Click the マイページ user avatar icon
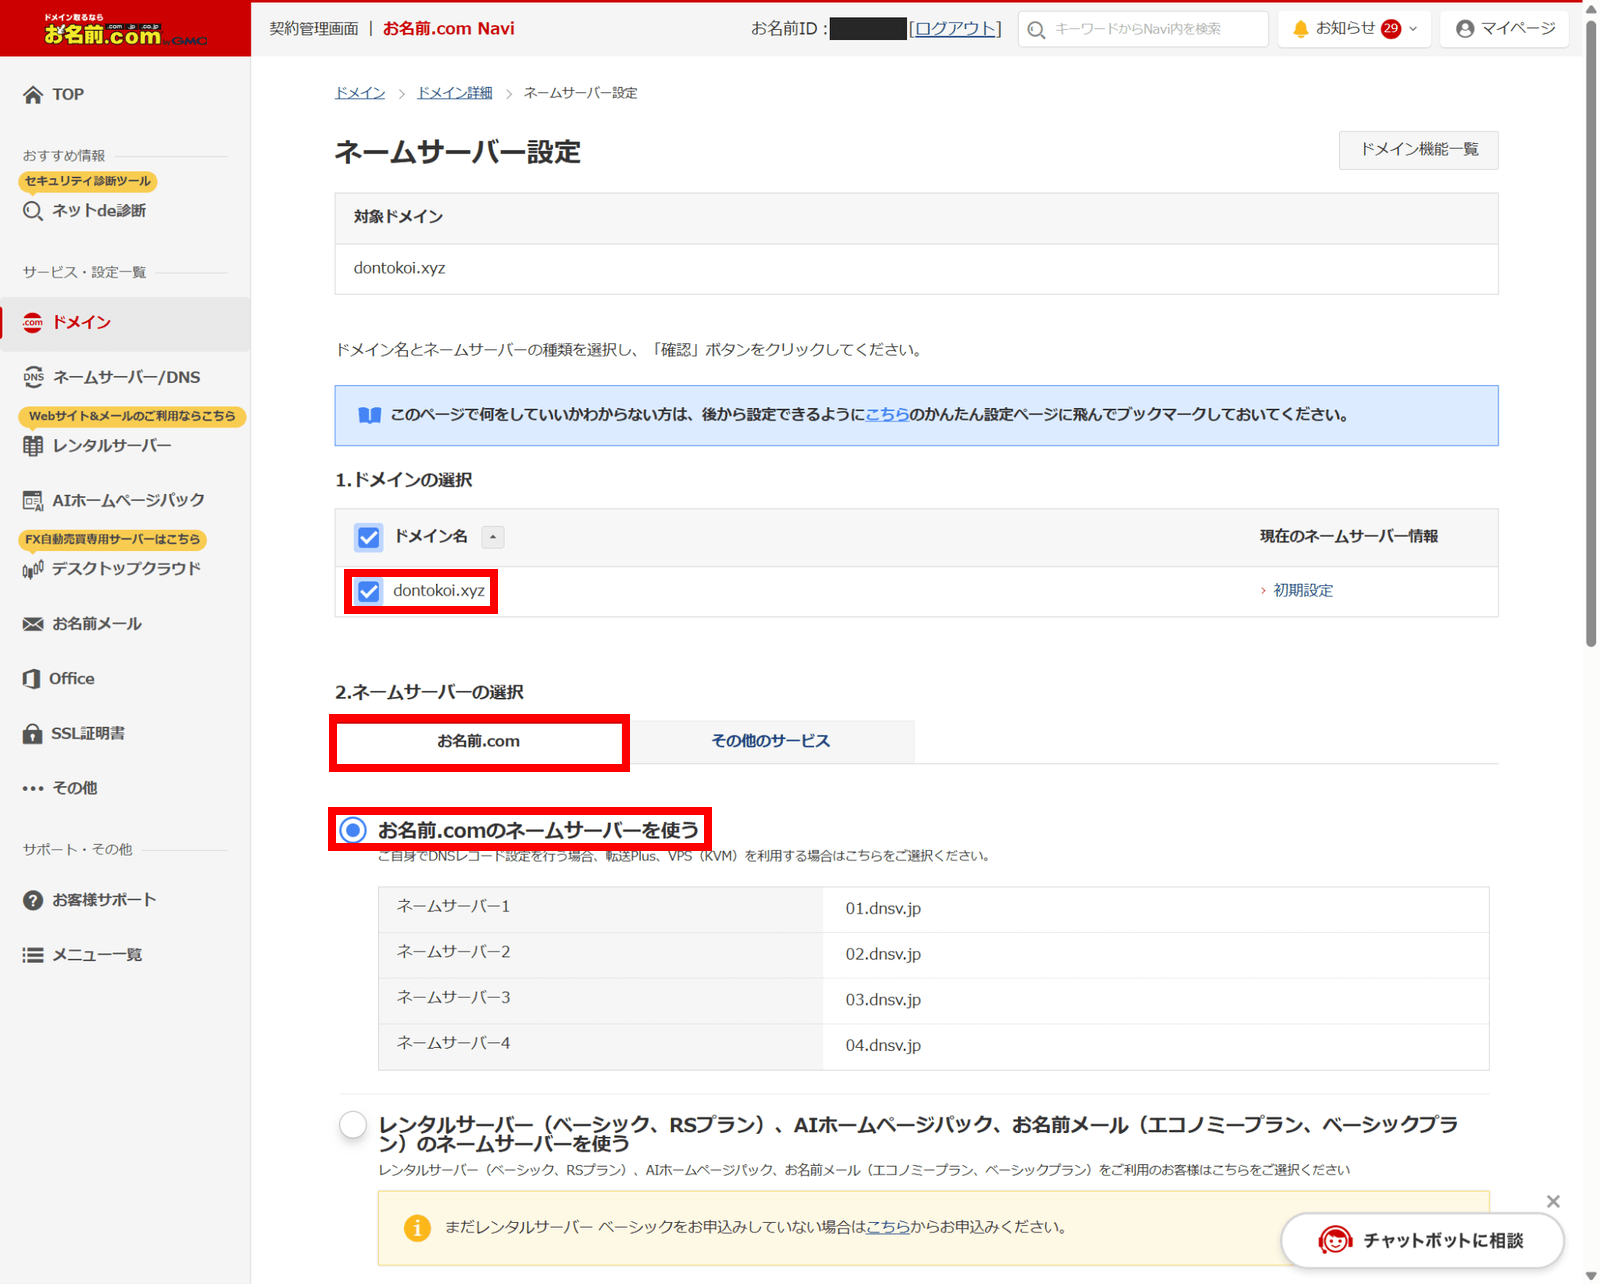1600x1284 pixels. click(1465, 29)
